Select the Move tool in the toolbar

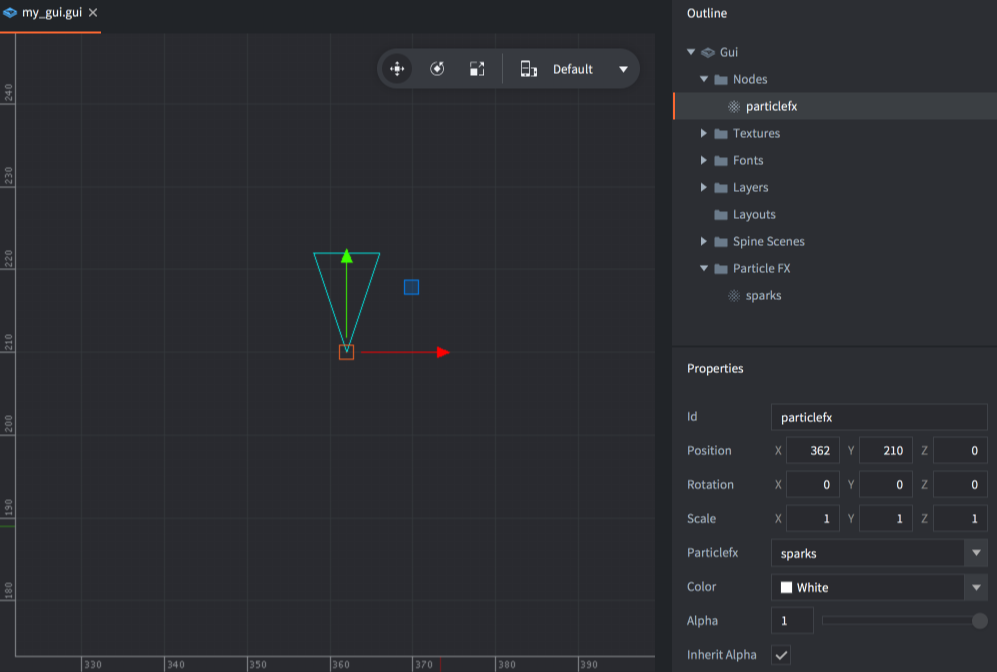(x=397, y=68)
